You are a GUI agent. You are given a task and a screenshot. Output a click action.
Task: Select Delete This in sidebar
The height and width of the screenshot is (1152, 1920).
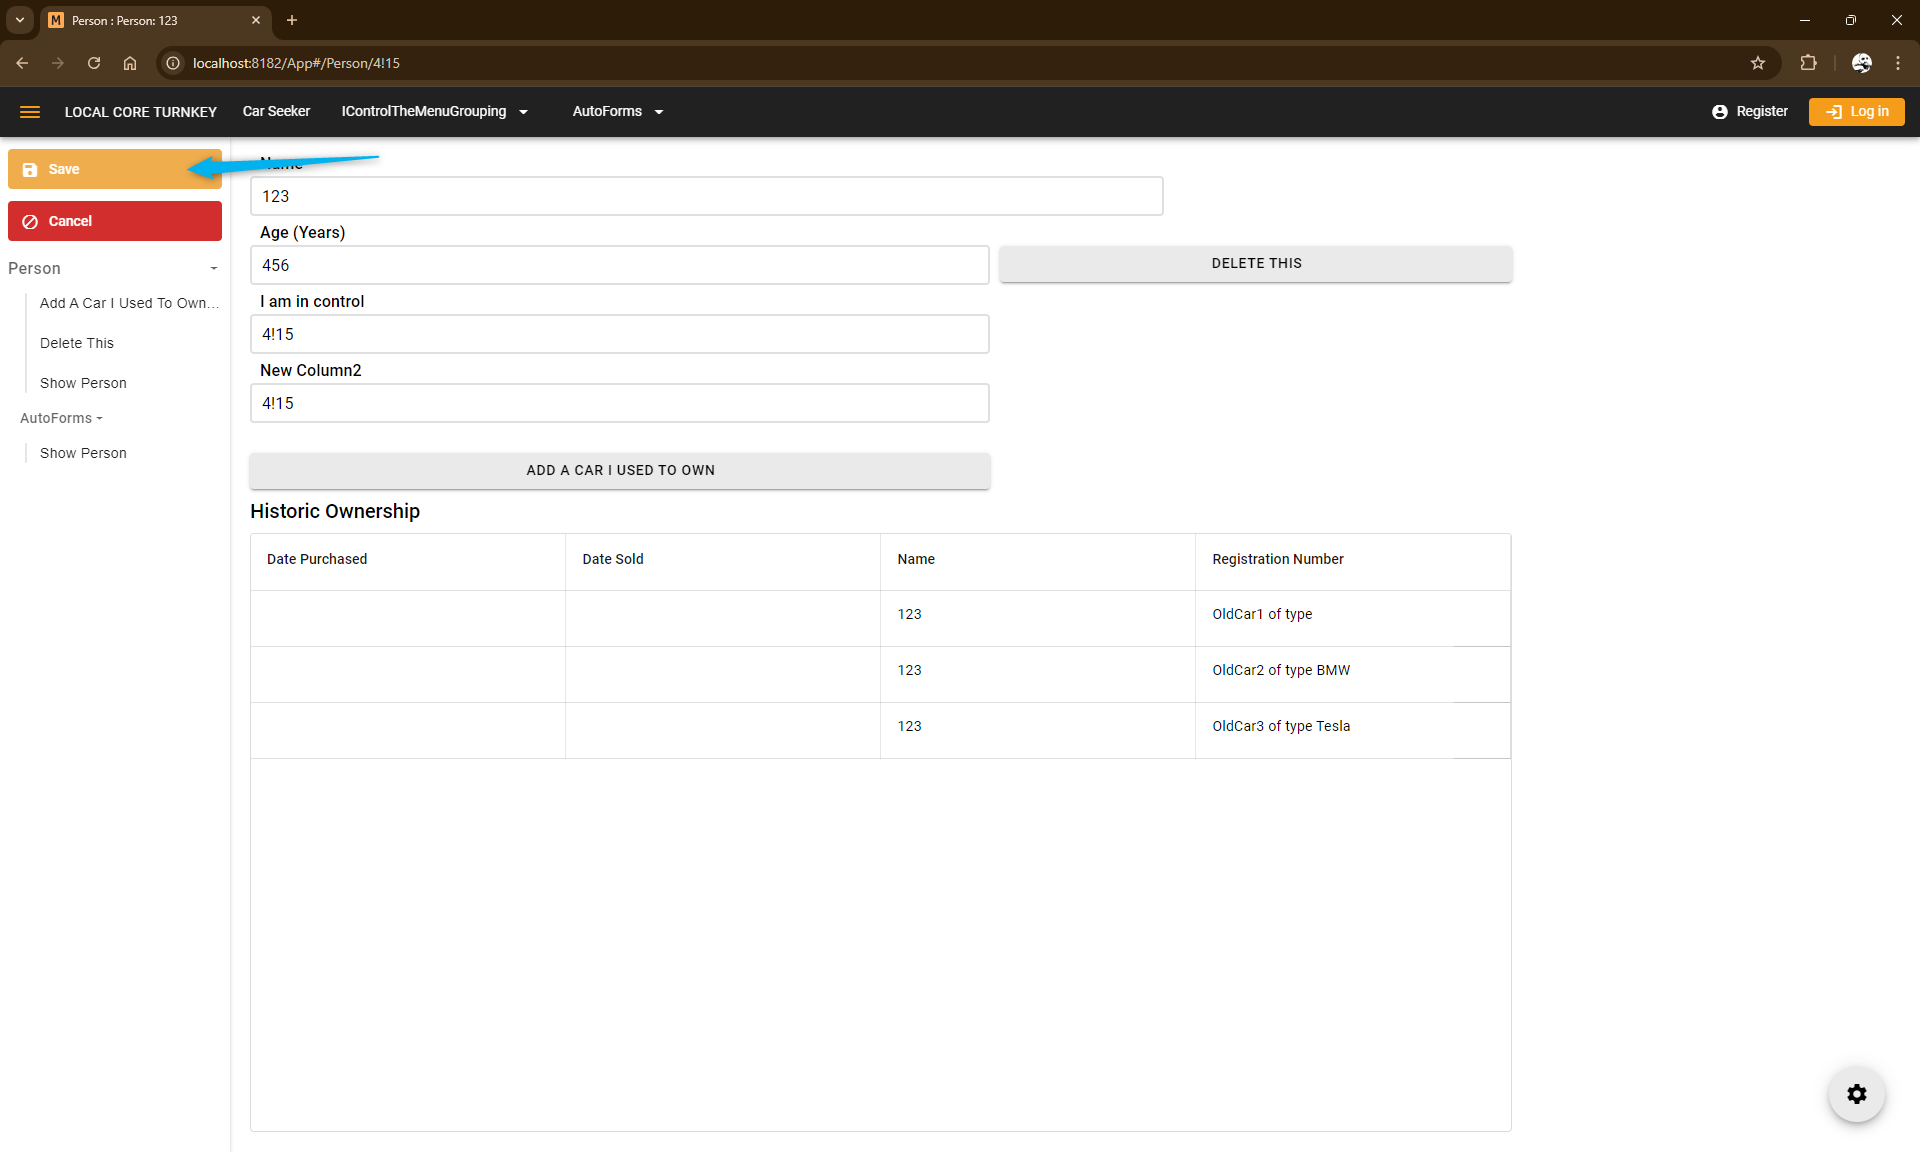pyautogui.click(x=77, y=343)
